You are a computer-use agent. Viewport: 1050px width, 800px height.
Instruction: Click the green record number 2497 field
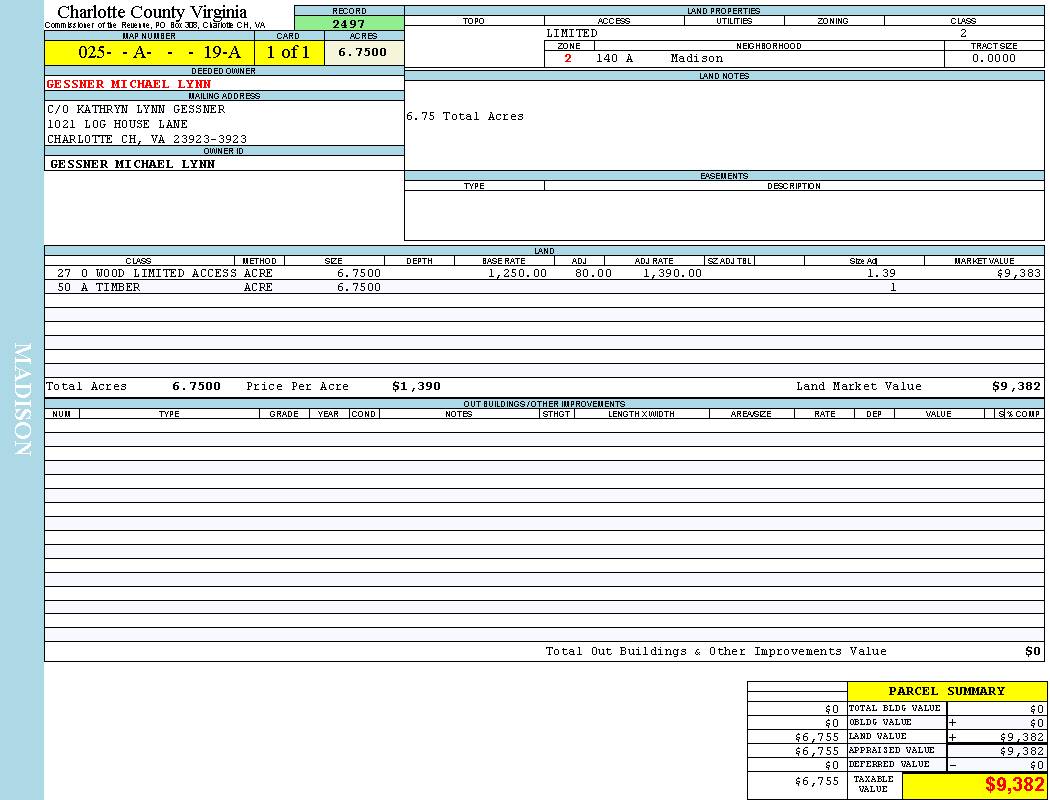coord(349,24)
